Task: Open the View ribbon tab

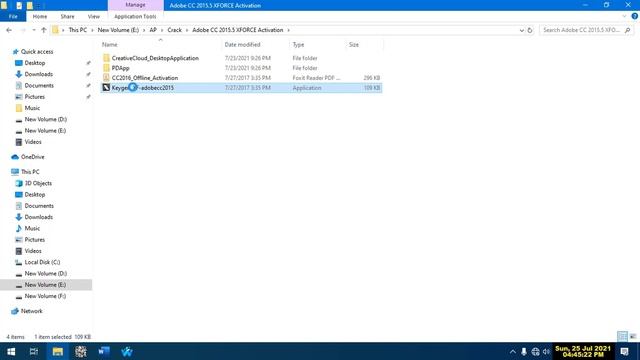Action: pyautogui.click(x=93, y=16)
